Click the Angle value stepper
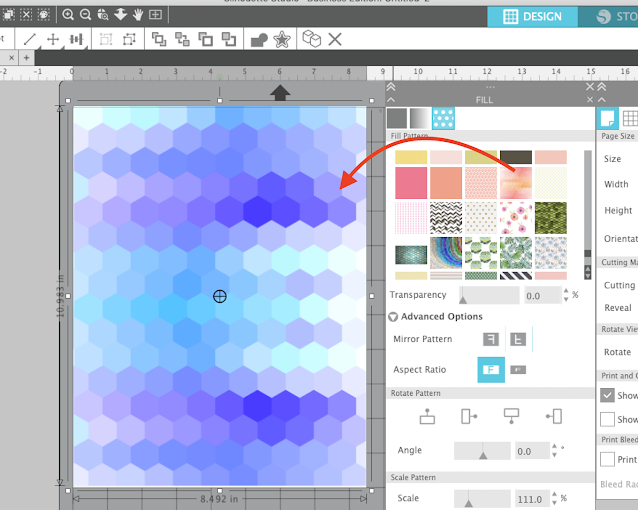638x510 pixels. (x=554, y=450)
